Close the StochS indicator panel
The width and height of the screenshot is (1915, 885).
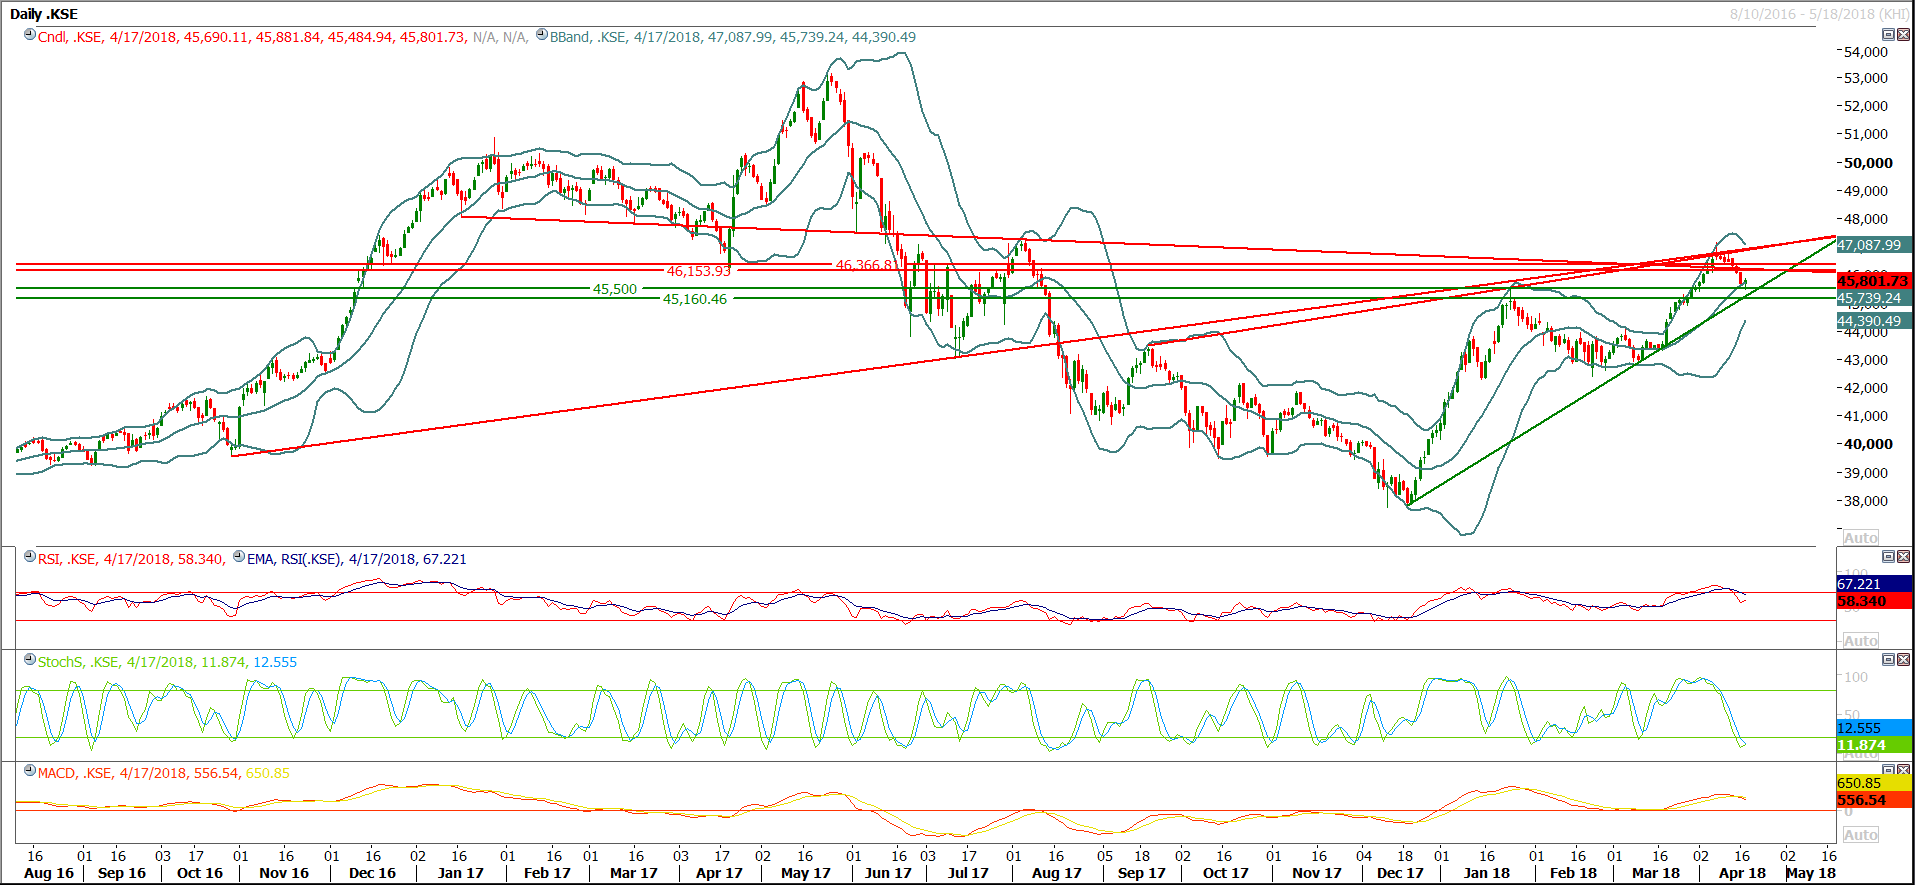click(x=1903, y=660)
